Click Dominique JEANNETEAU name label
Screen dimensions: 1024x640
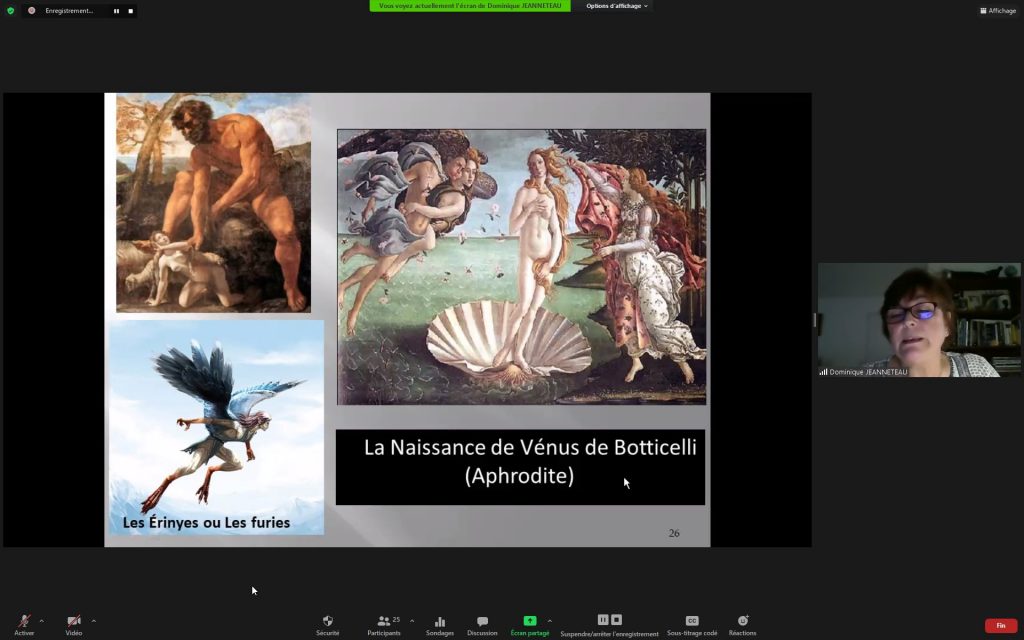point(868,372)
